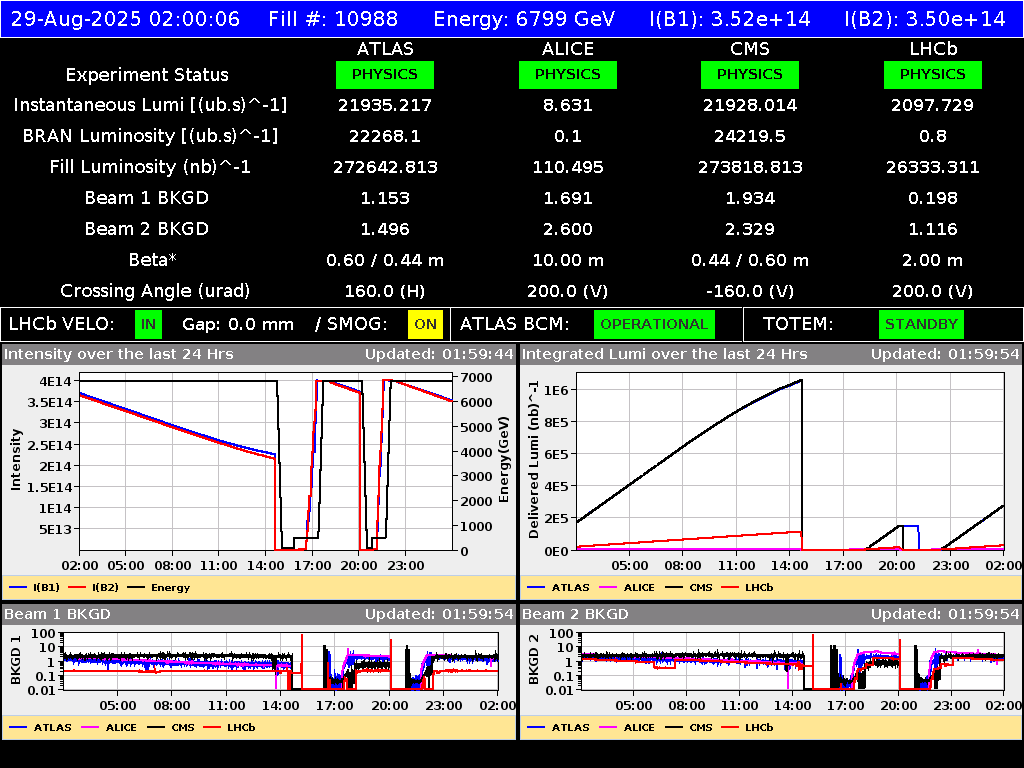Select ATLAS Beam 1 BKGD value 1.153
Viewport: 1024px width, 768px height.
point(385,198)
